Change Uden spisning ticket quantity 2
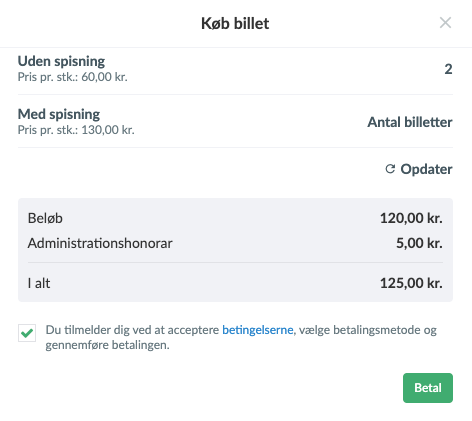 point(448,69)
